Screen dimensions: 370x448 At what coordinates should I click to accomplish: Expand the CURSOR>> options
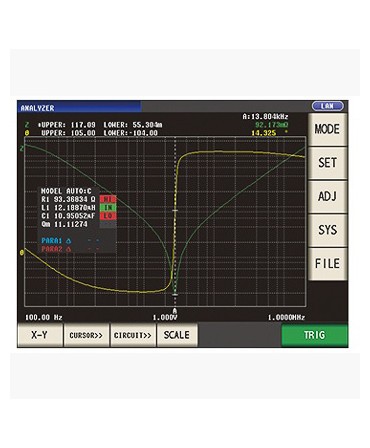pos(86,335)
